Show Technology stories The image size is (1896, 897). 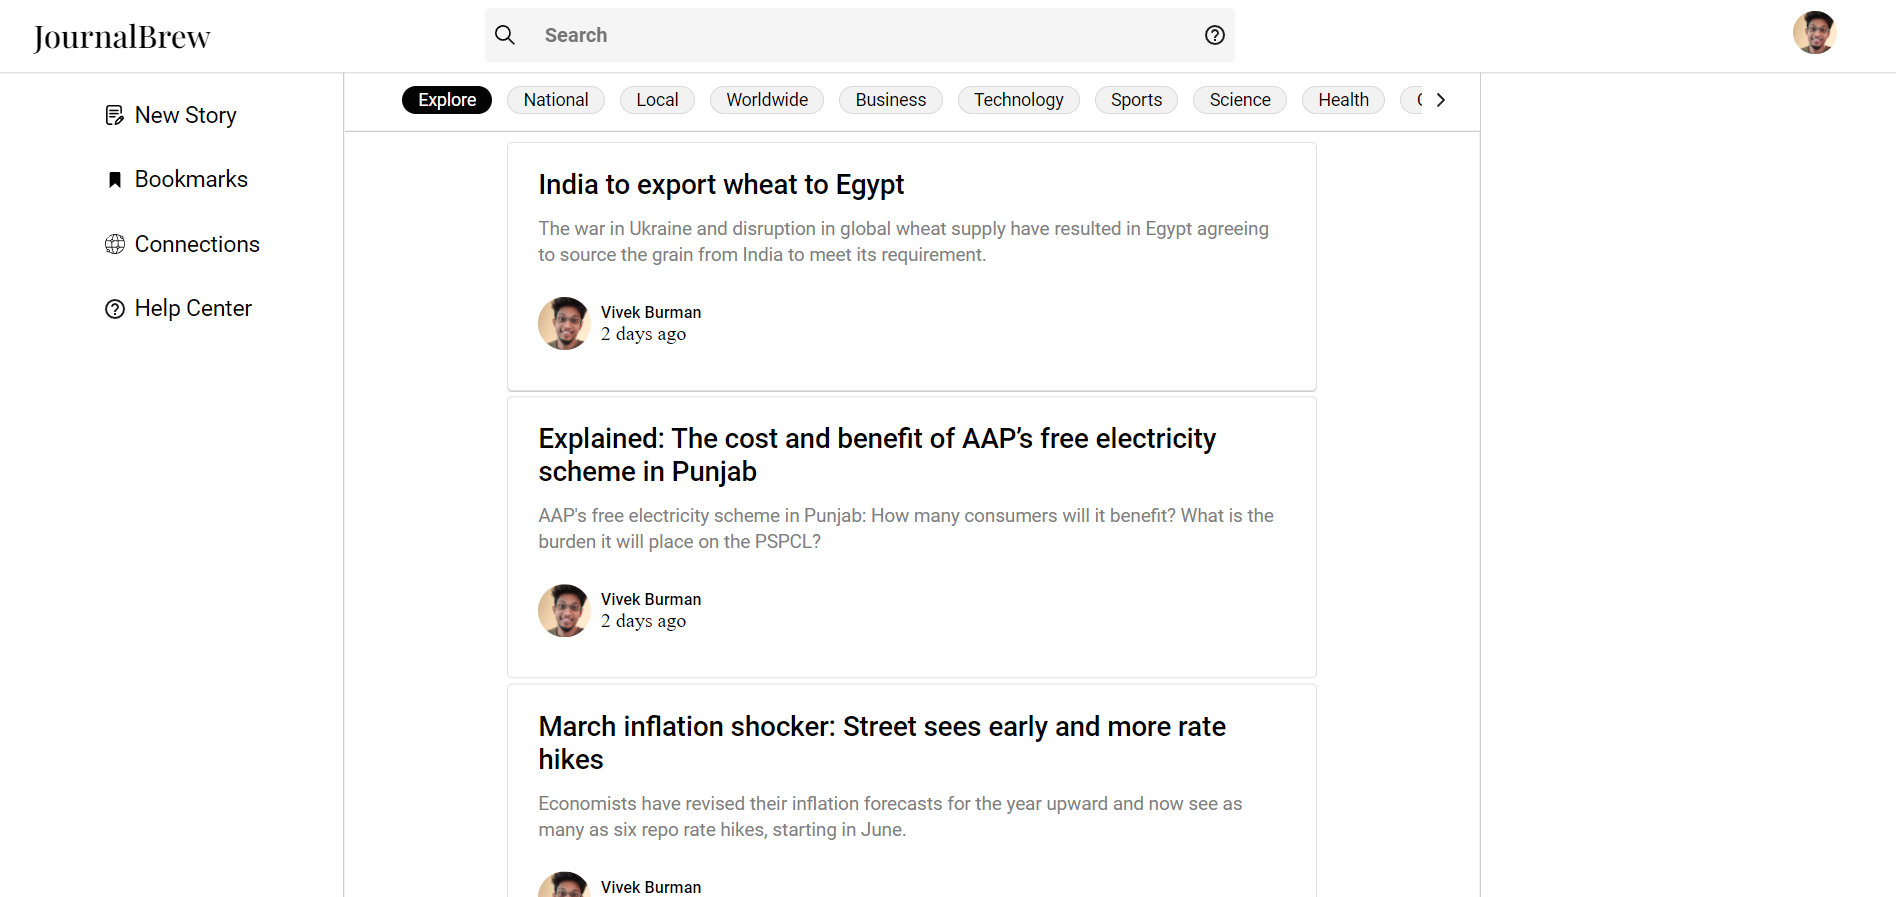(x=1019, y=100)
